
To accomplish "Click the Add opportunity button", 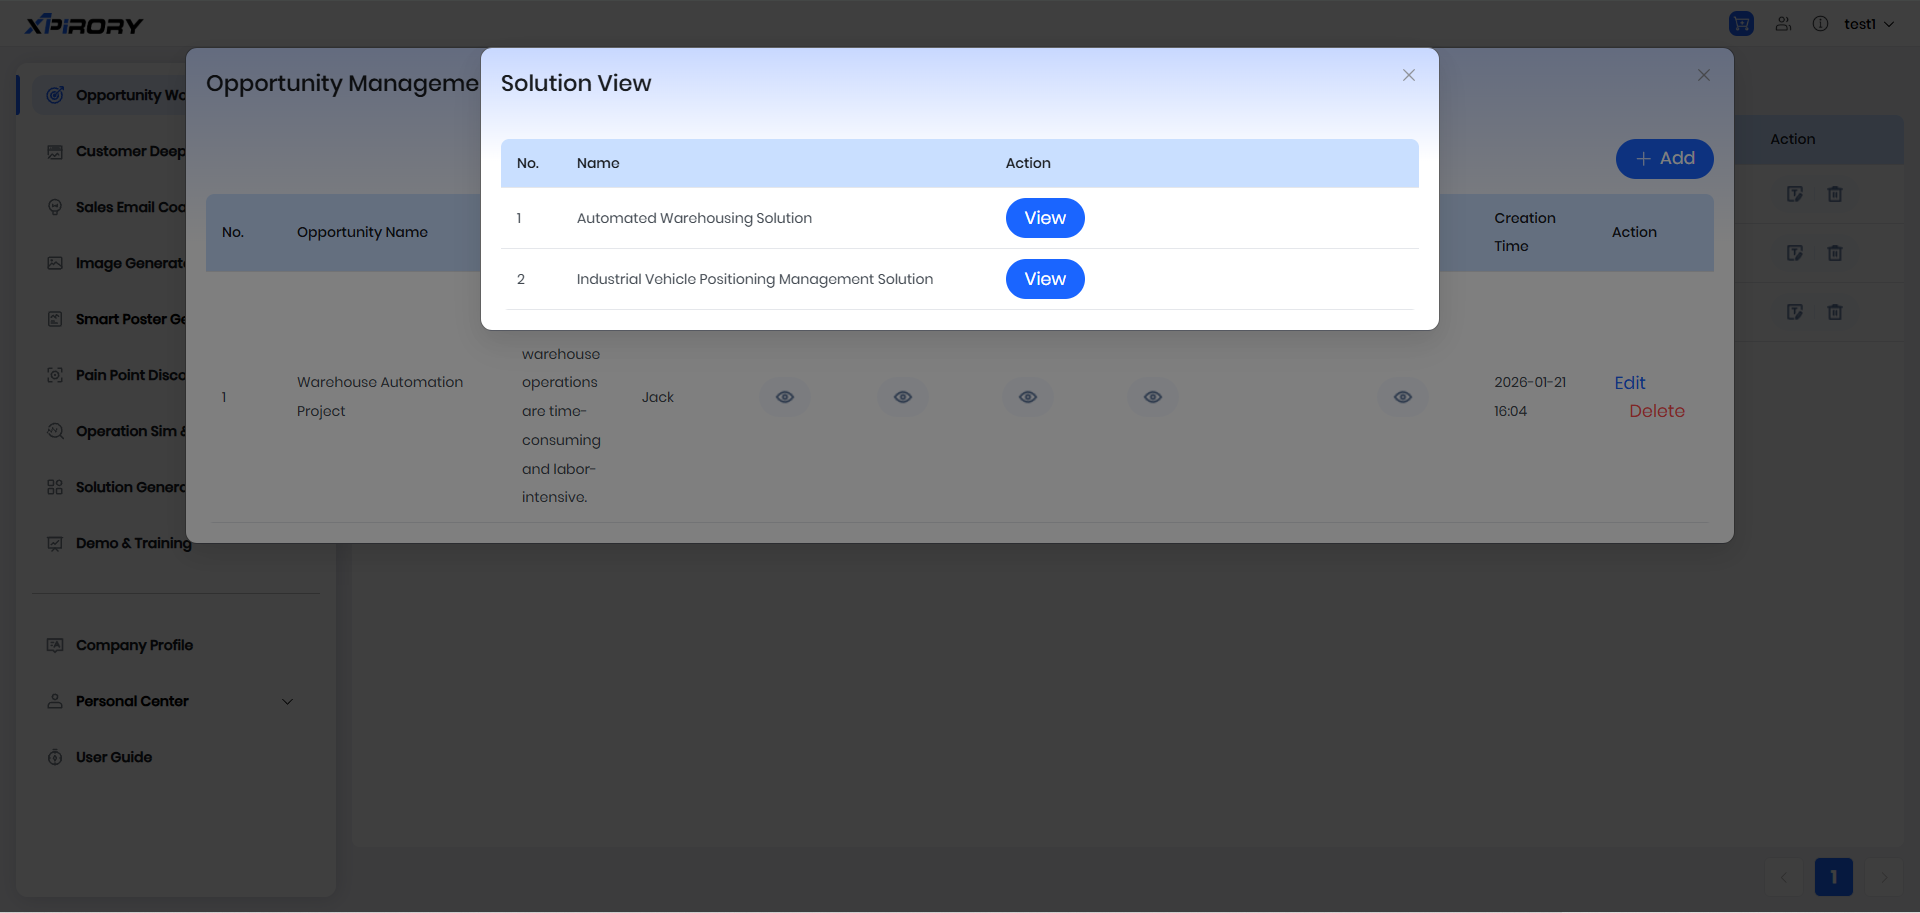I will point(1664,159).
